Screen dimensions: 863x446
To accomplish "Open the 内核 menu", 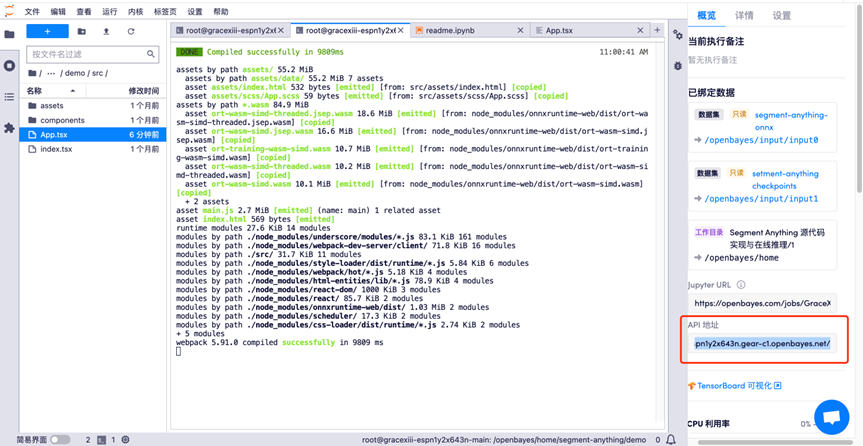I will click(x=135, y=12).
